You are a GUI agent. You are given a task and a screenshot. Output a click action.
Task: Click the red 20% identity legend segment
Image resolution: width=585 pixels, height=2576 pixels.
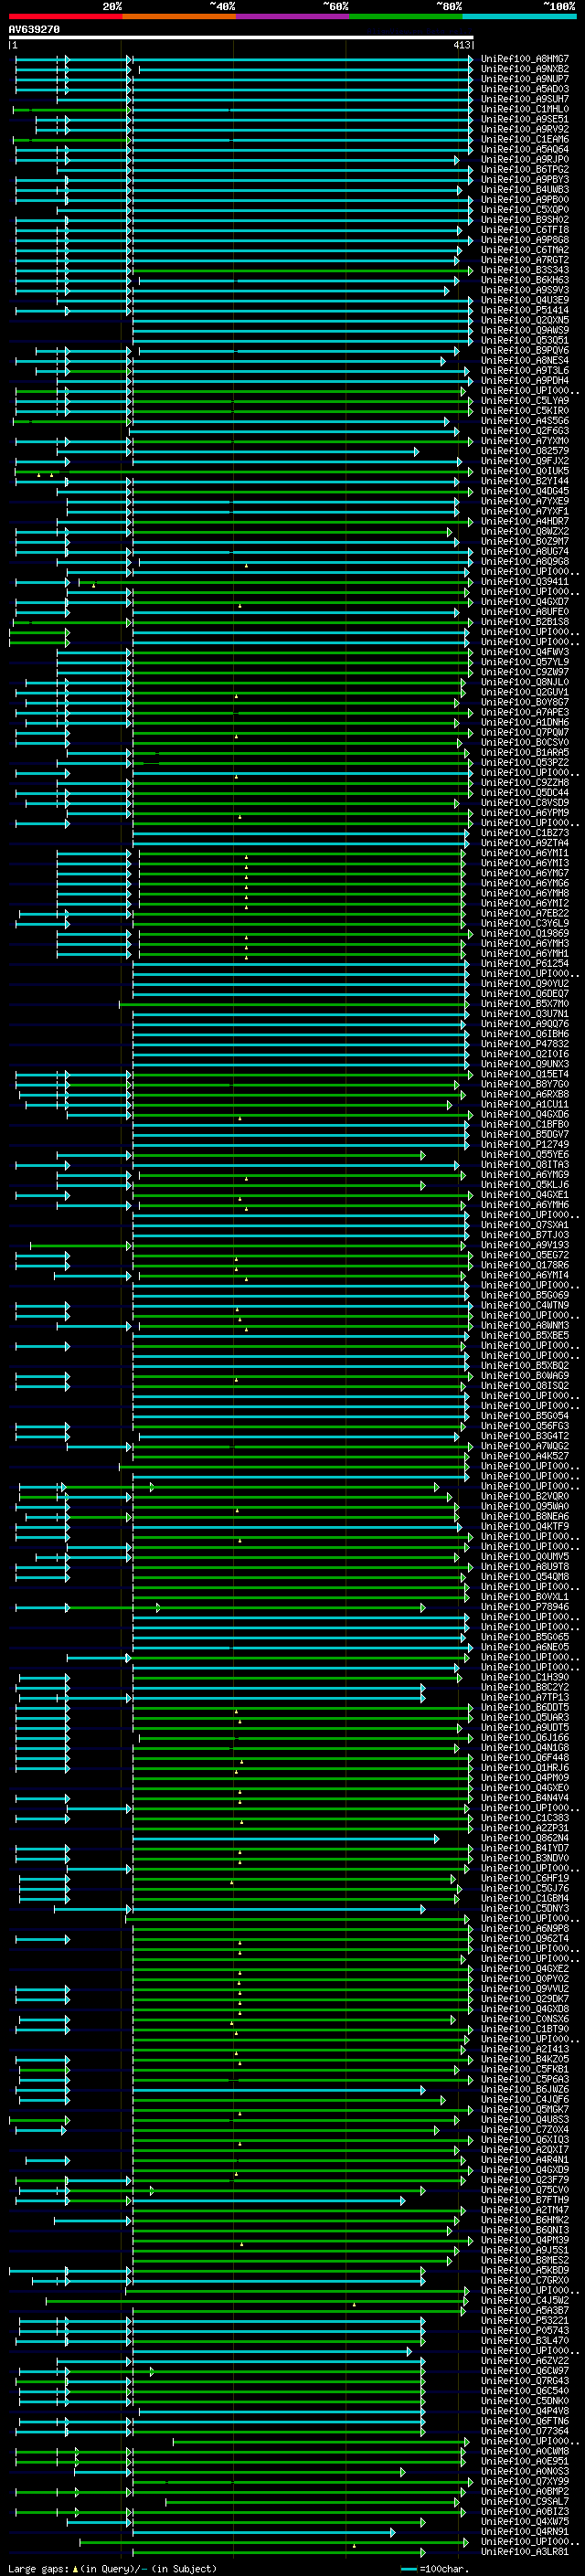65,16
